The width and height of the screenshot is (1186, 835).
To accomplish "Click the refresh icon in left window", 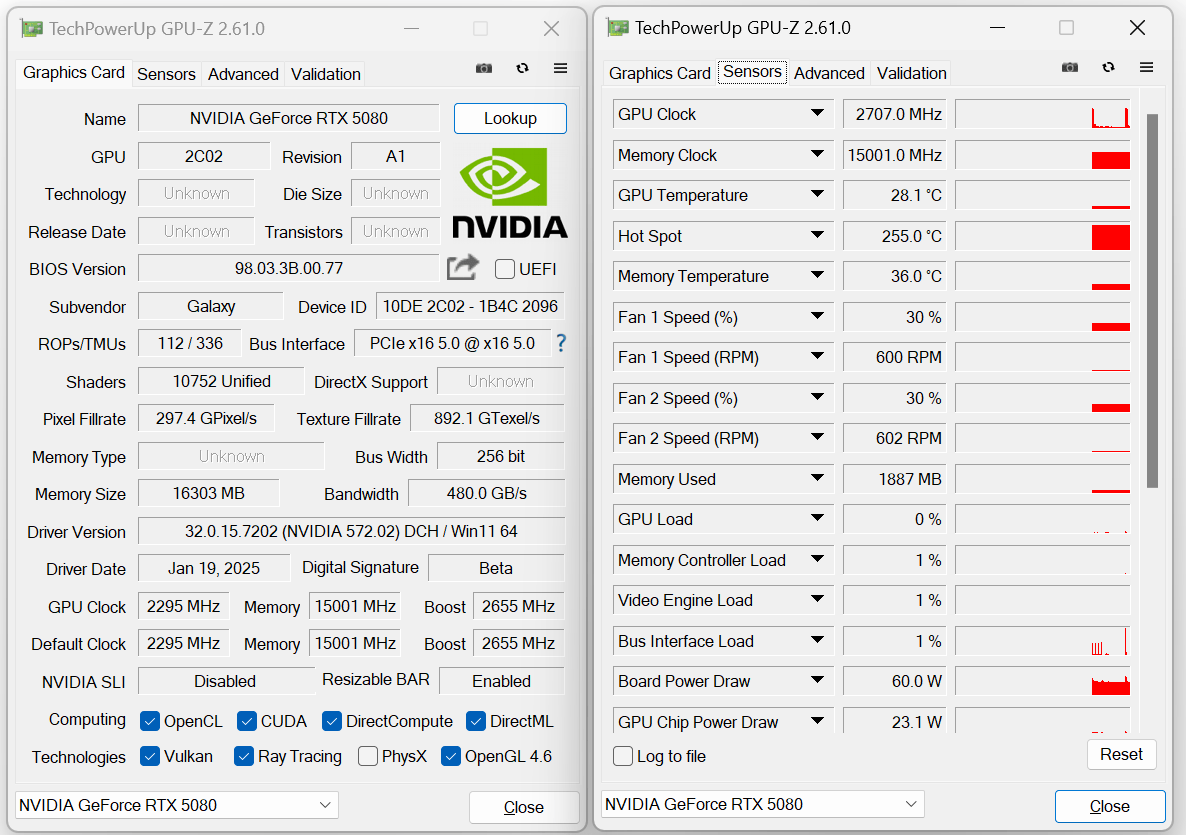I will pos(522,68).
